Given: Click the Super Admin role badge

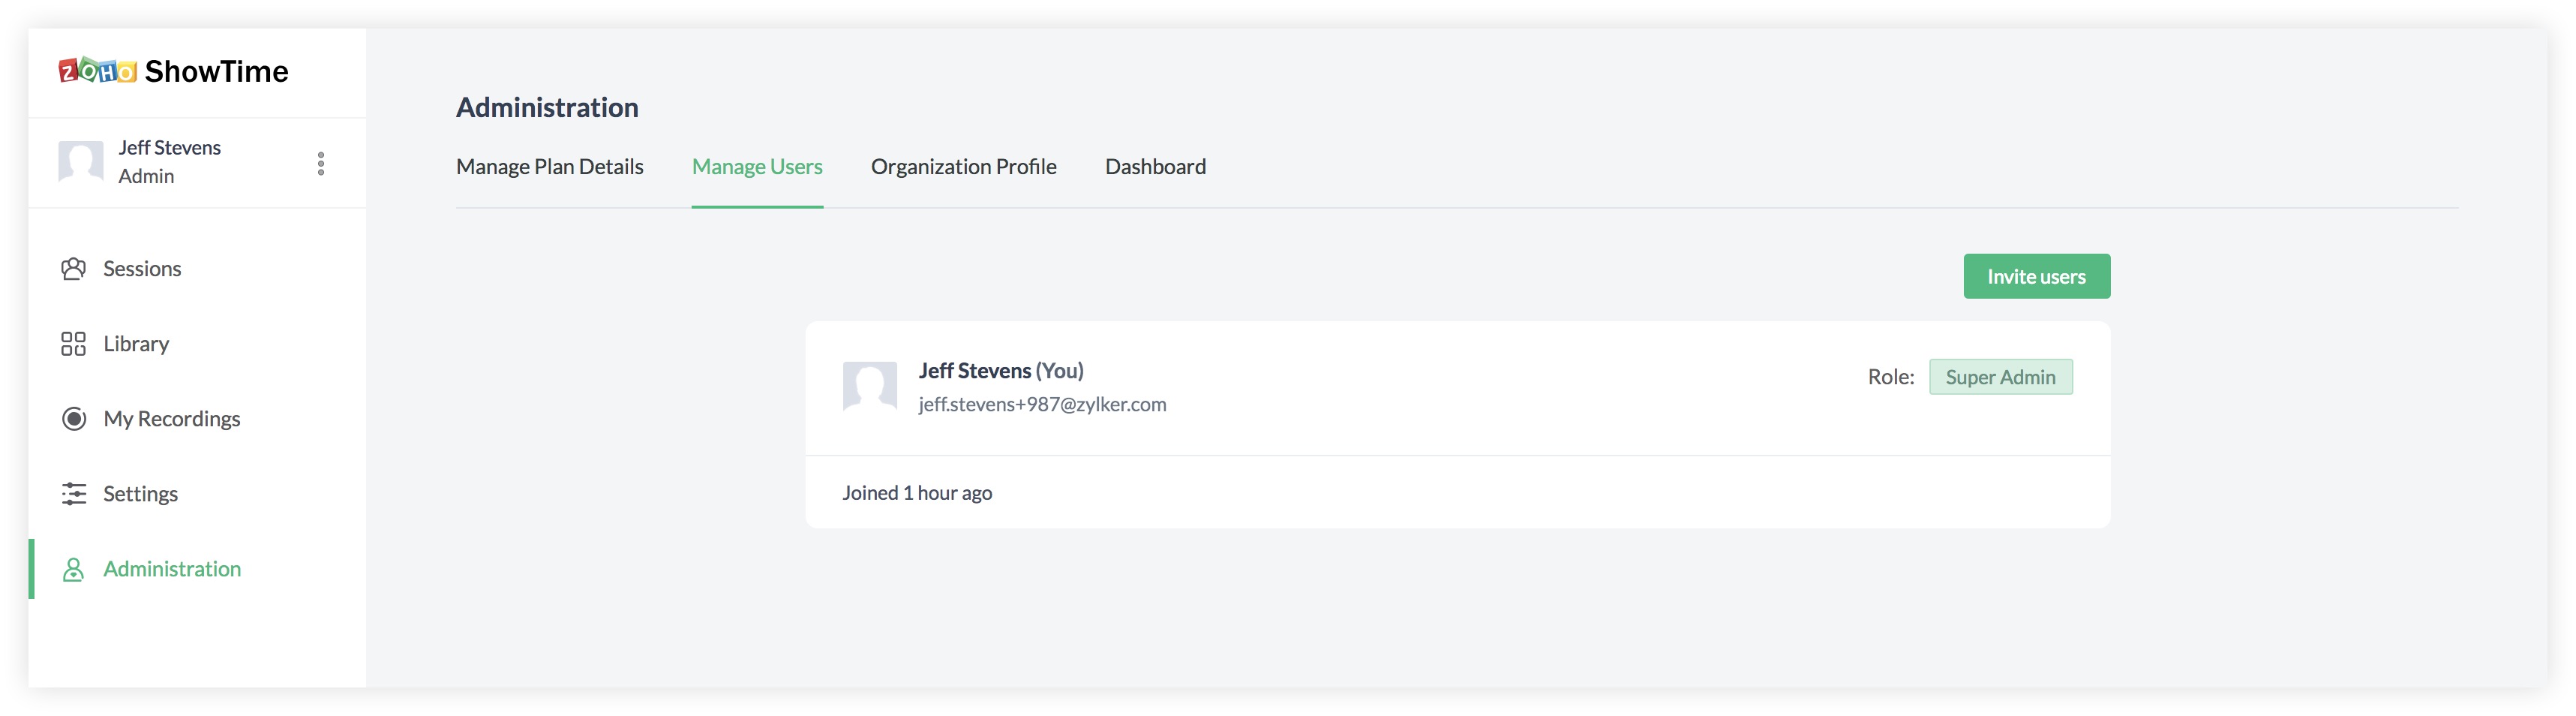Looking at the screenshot, I should pyautogui.click(x=2000, y=377).
